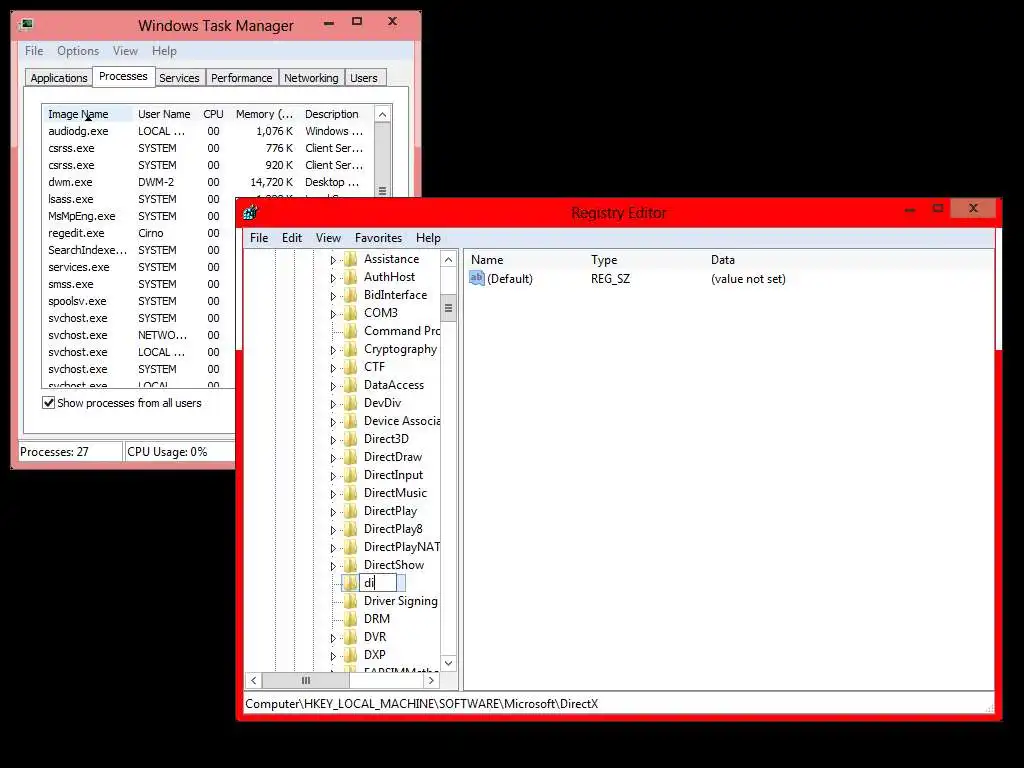Click the Cryptography folder icon
Viewport: 1024px width, 768px height.
click(x=351, y=349)
